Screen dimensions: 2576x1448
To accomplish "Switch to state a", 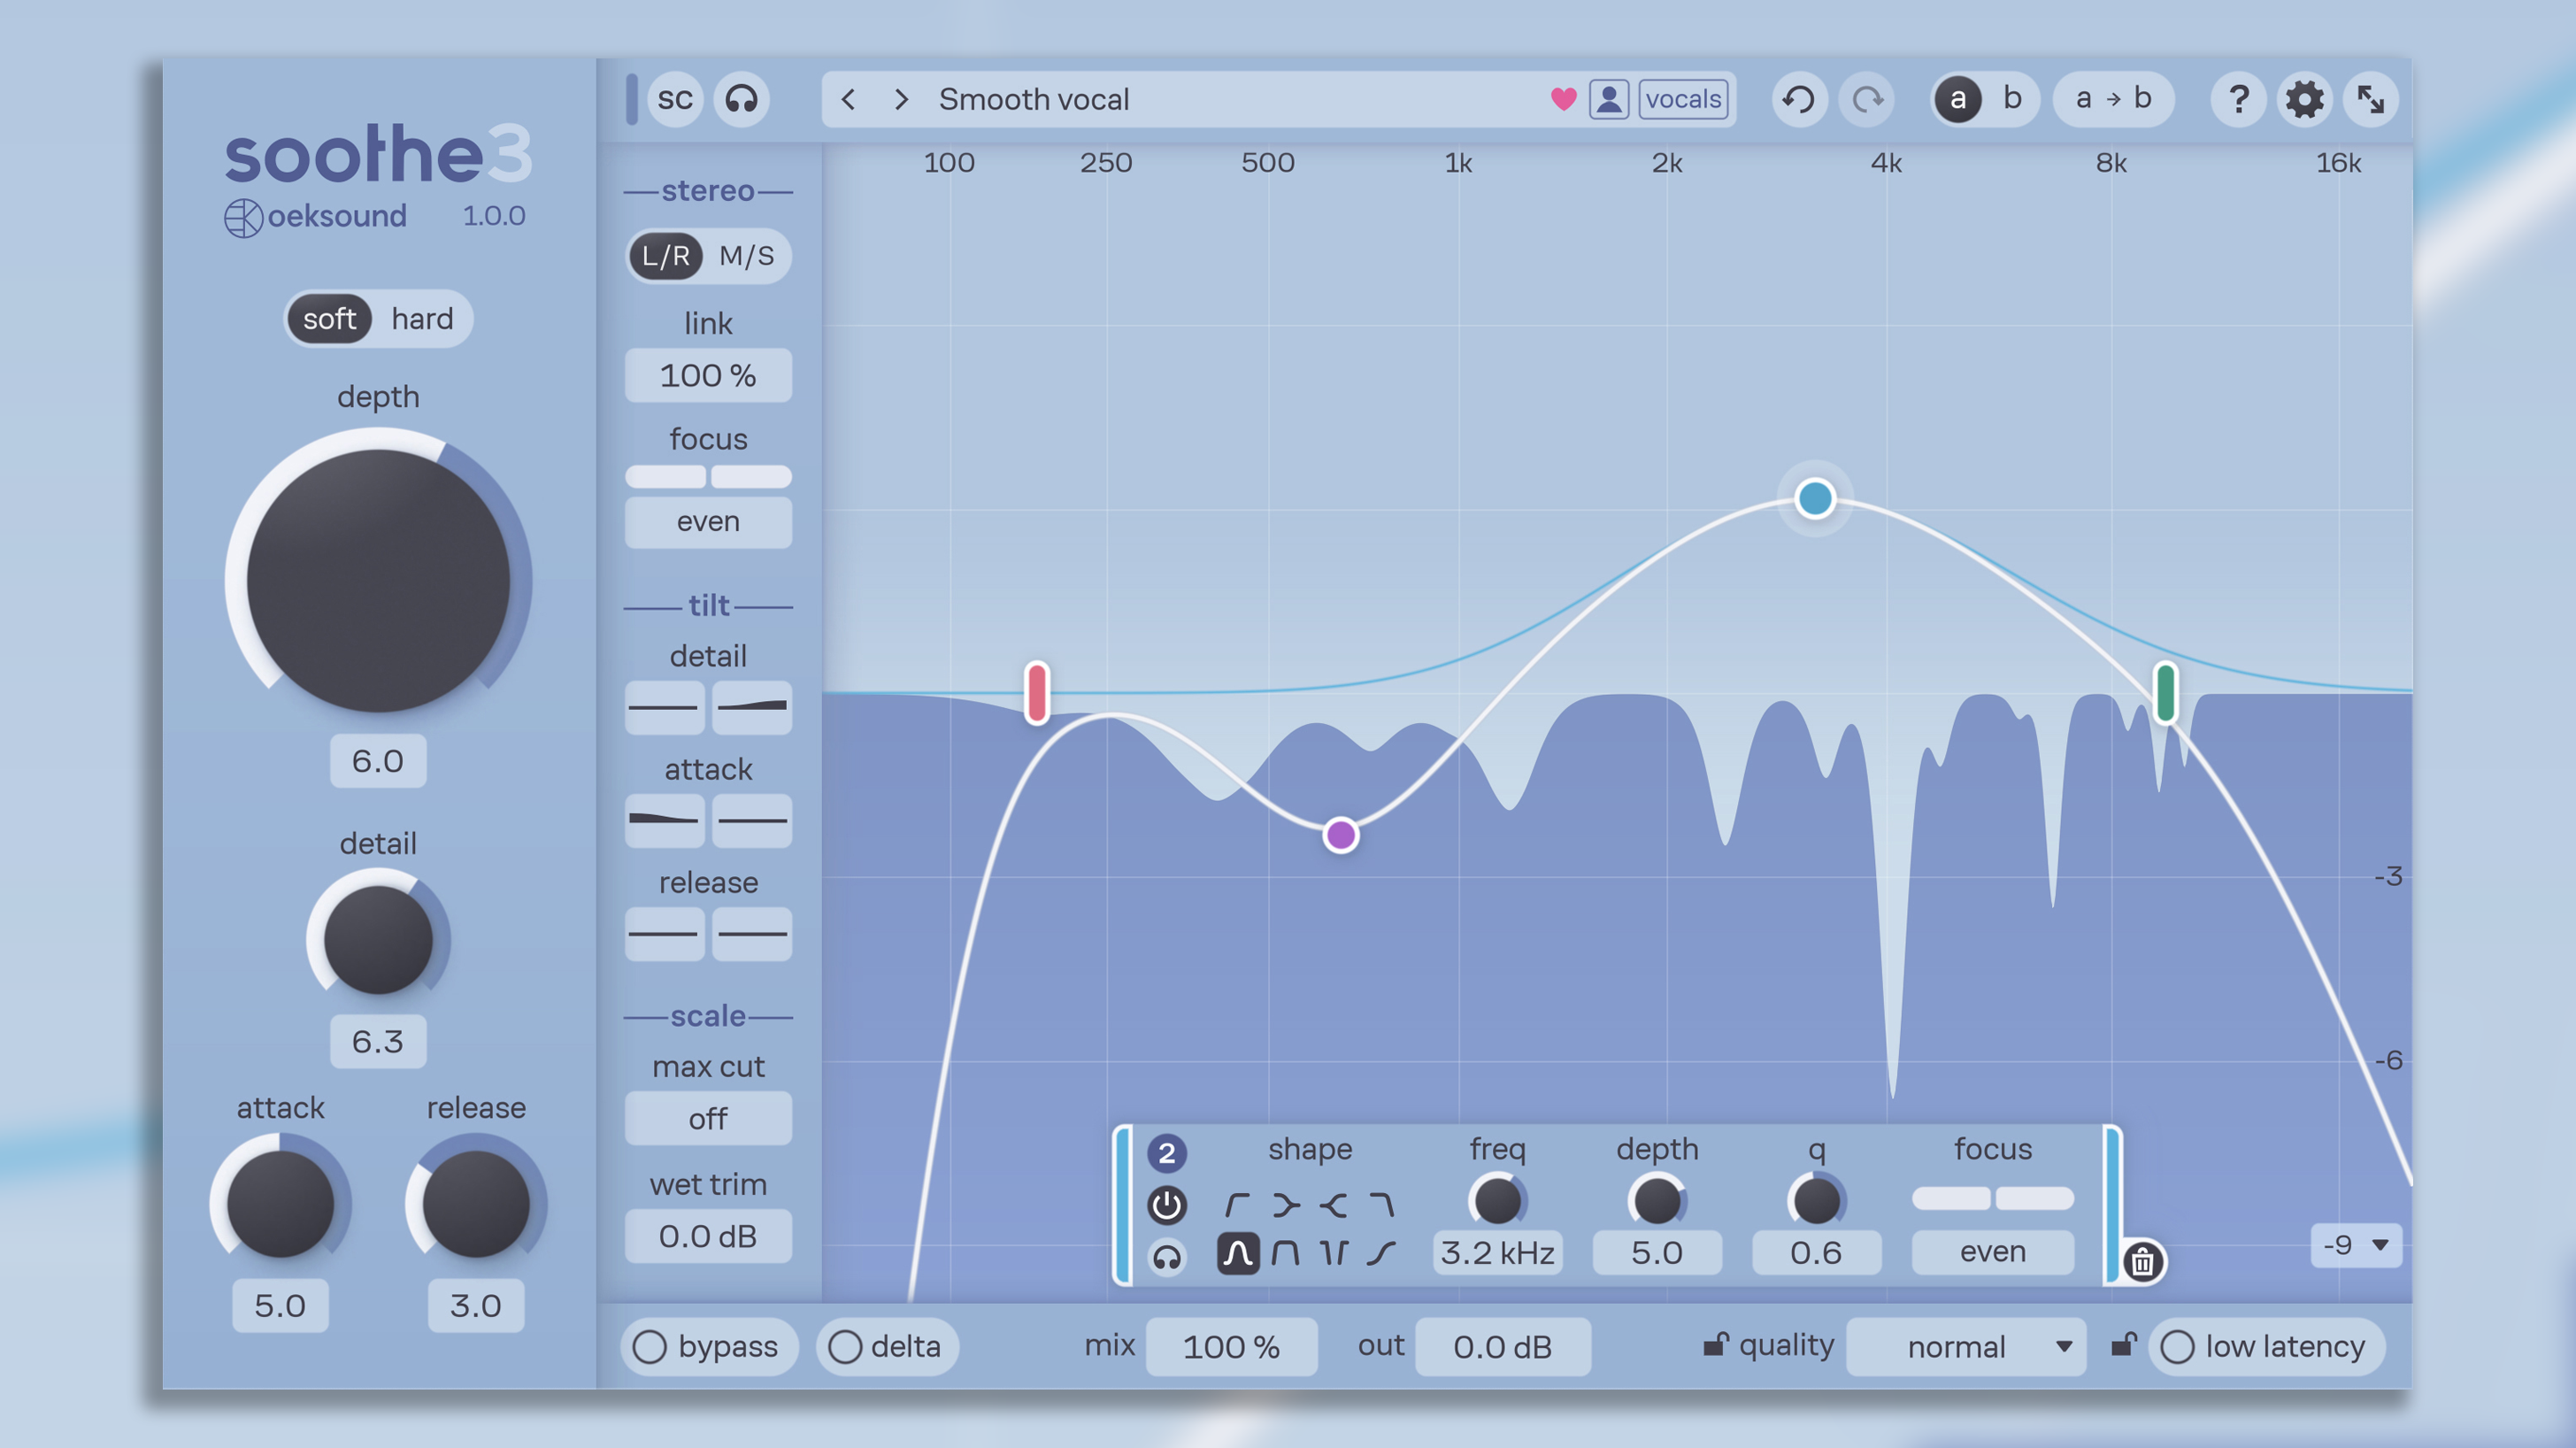I will [x=1958, y=99].
